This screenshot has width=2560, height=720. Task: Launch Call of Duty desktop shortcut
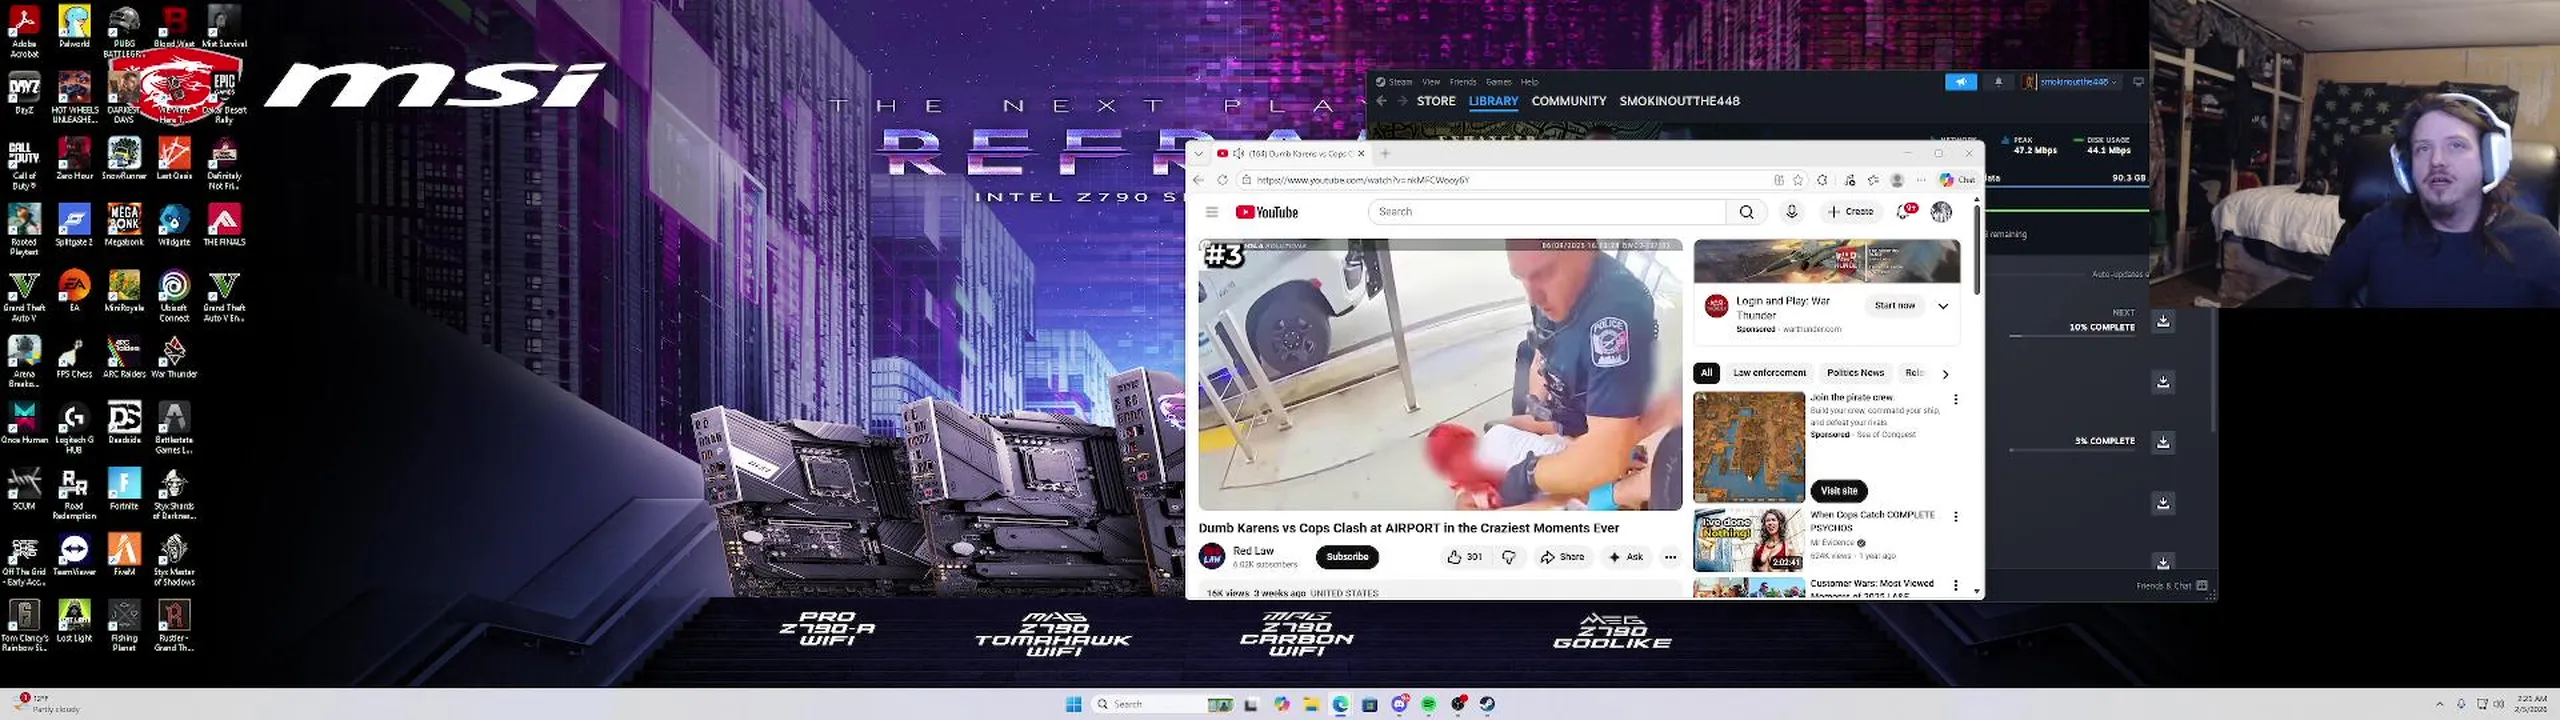click(x=24, y=165)
